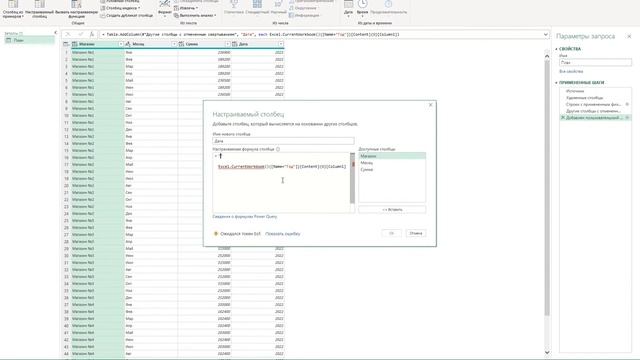Open the Power Query formulas info link
Viewport: 640px width, 360px height.
(x=244, y=217)
